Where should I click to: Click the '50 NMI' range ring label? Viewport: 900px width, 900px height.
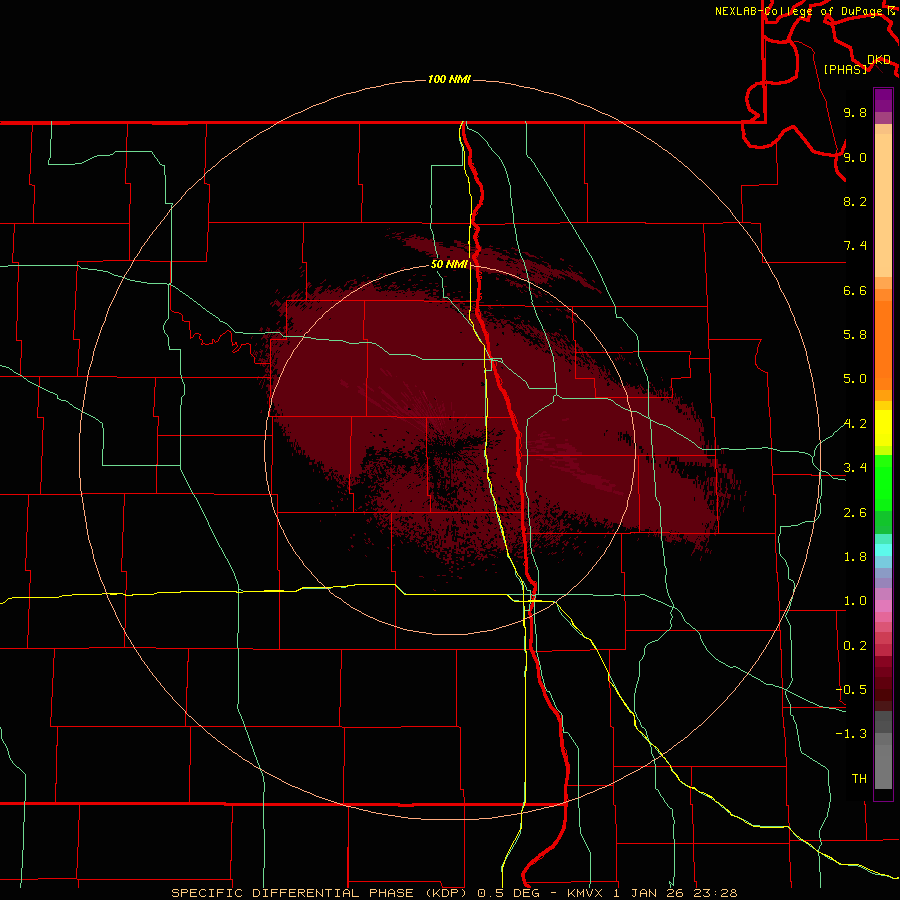[449, 264]
